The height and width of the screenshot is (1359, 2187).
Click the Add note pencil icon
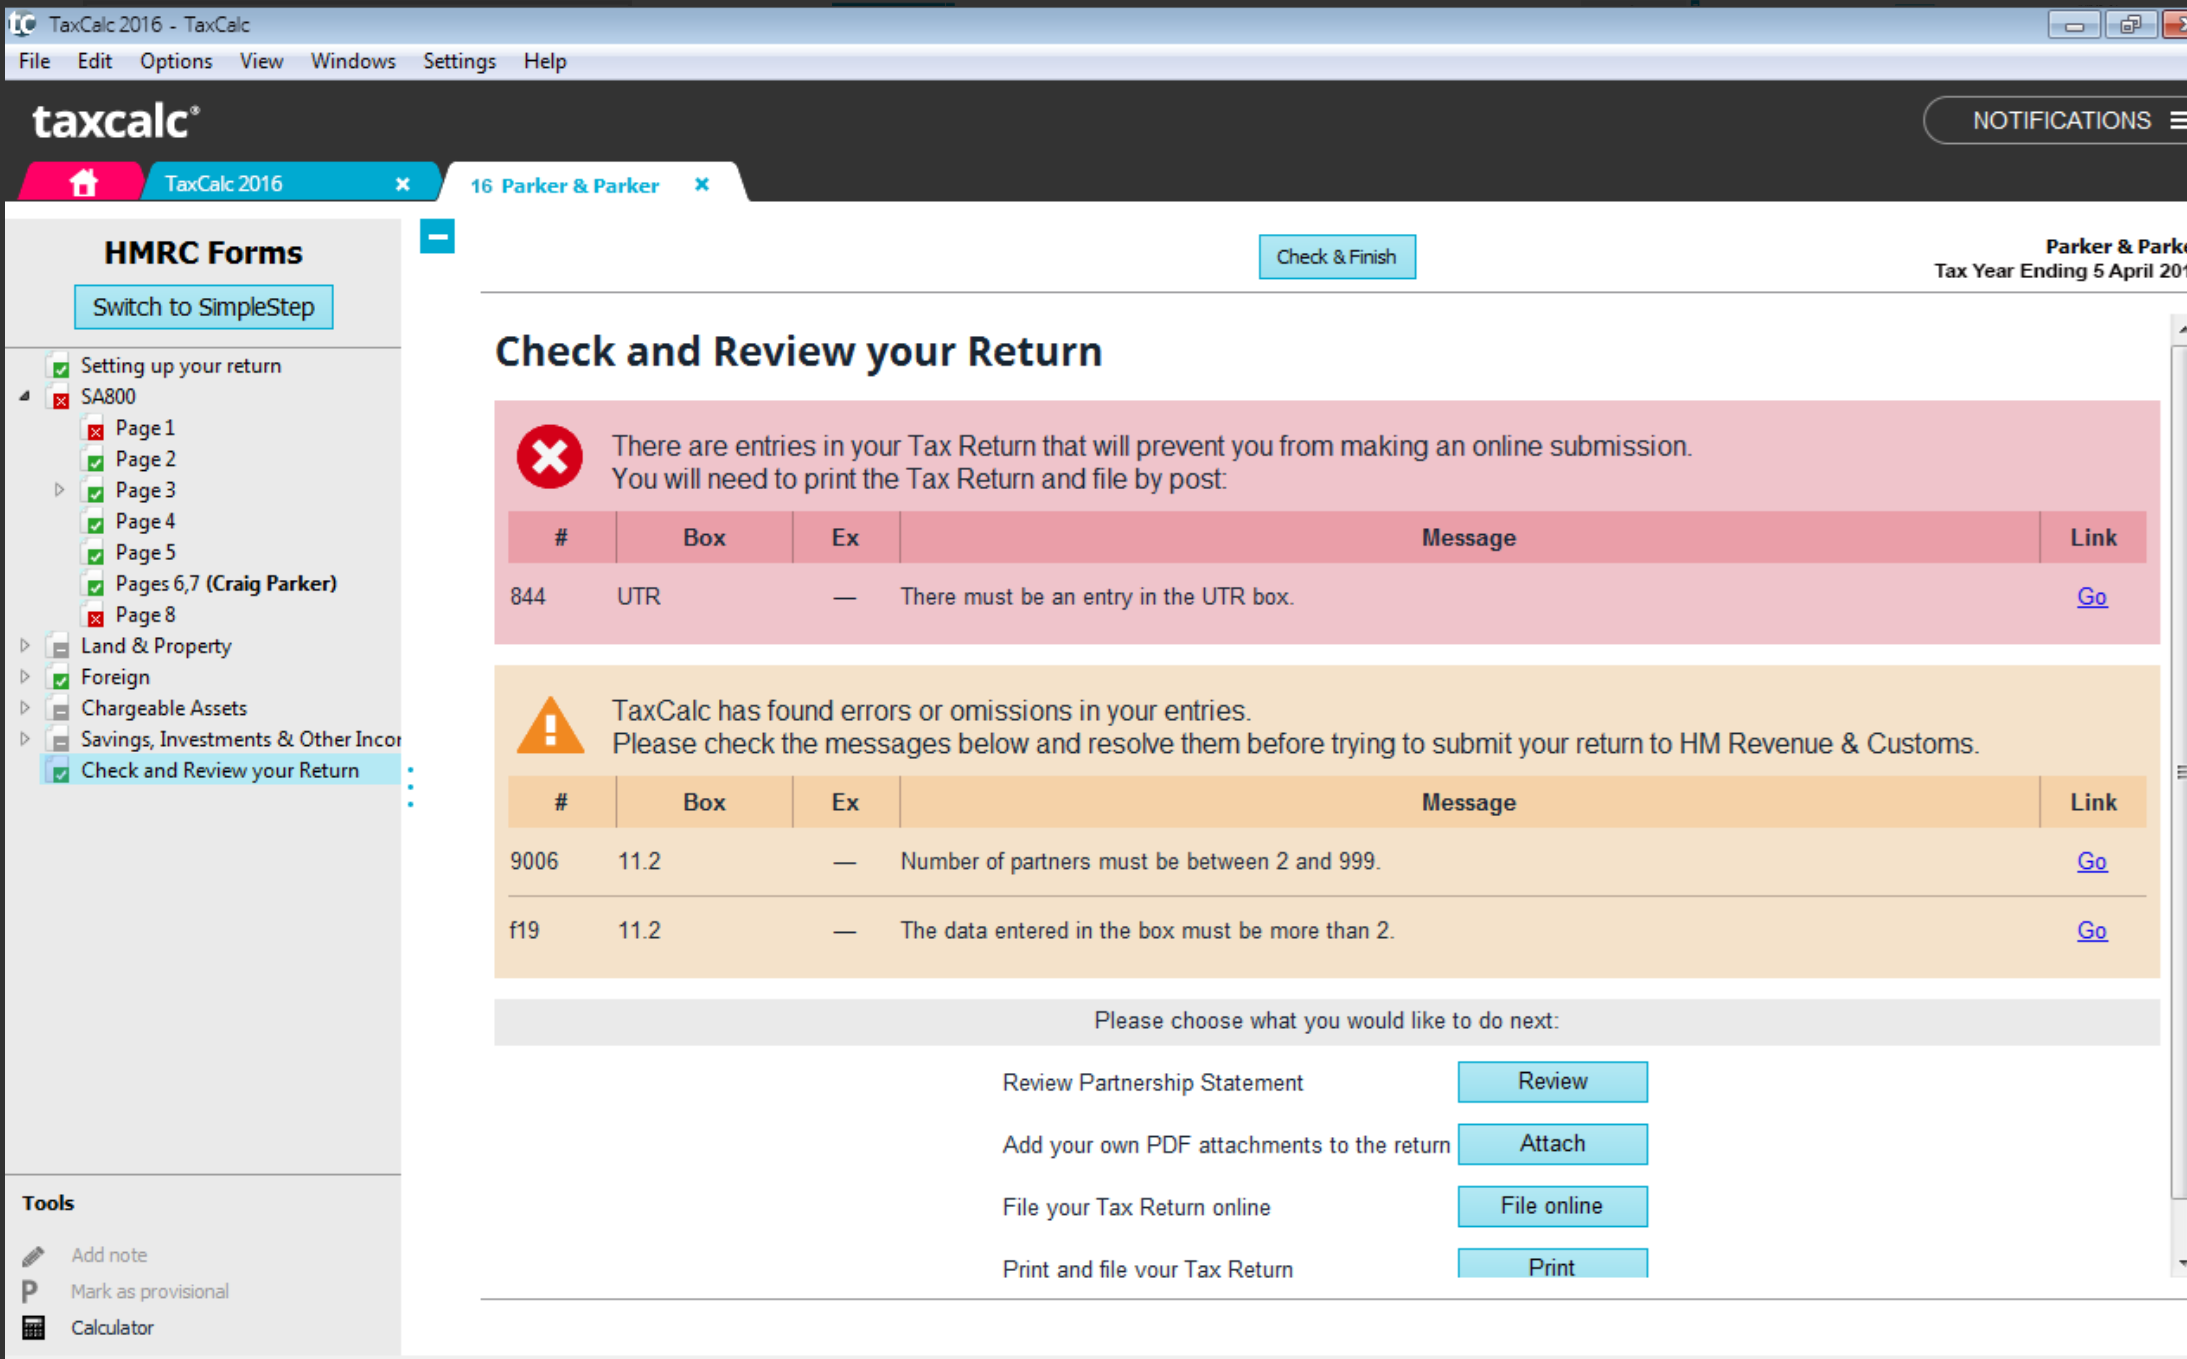33,1255
